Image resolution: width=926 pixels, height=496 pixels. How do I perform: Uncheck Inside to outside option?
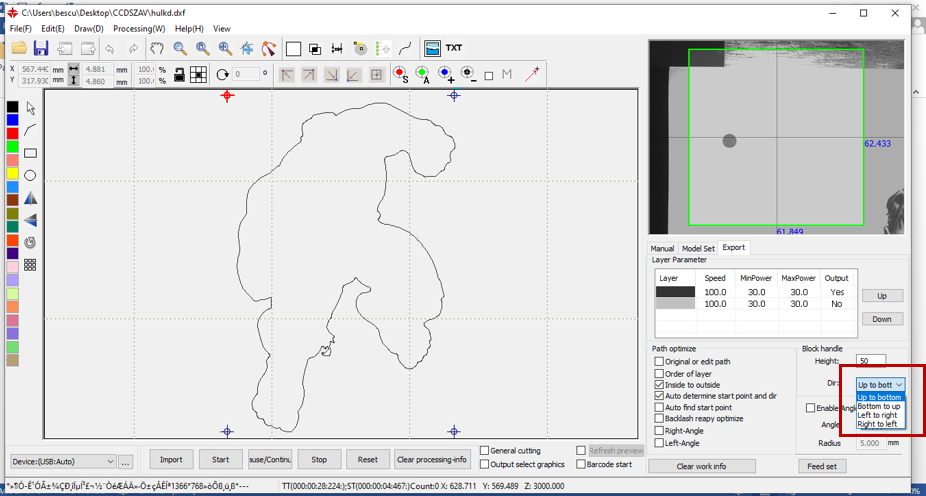tap(659, 385)
